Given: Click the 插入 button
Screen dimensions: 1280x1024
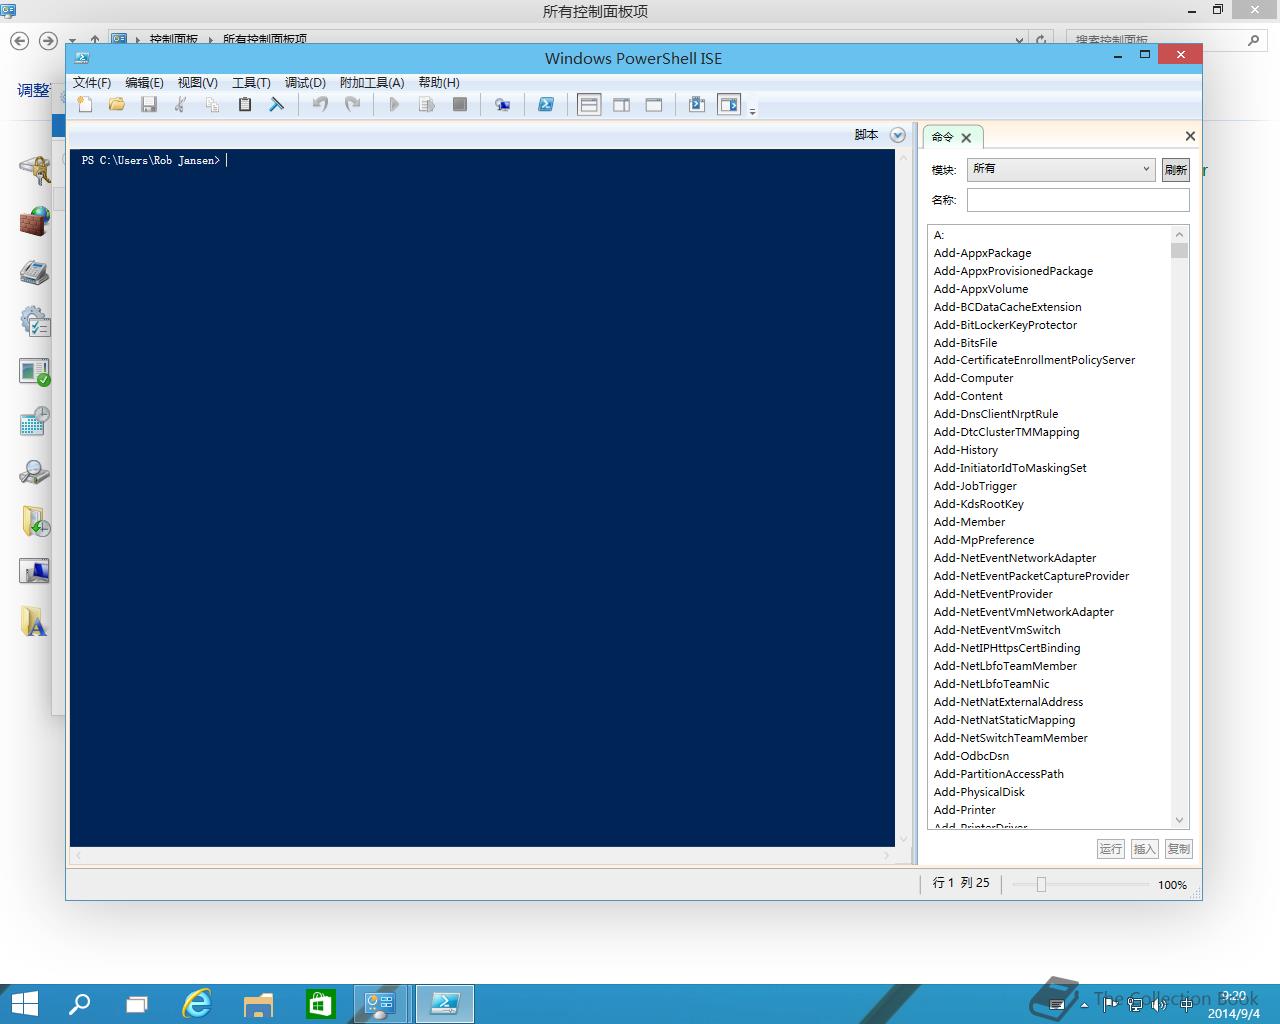Looking at the screenshot, I should 1145,849.
